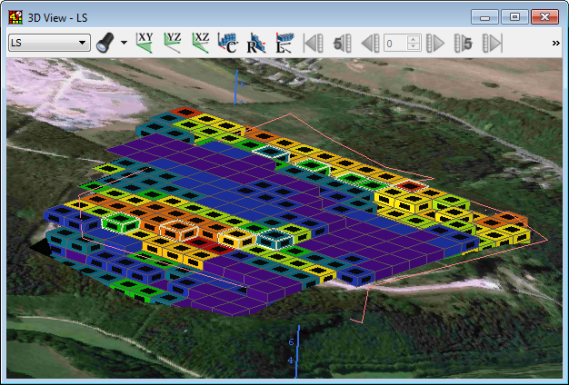Go to the previous slice

click(370, 43)
